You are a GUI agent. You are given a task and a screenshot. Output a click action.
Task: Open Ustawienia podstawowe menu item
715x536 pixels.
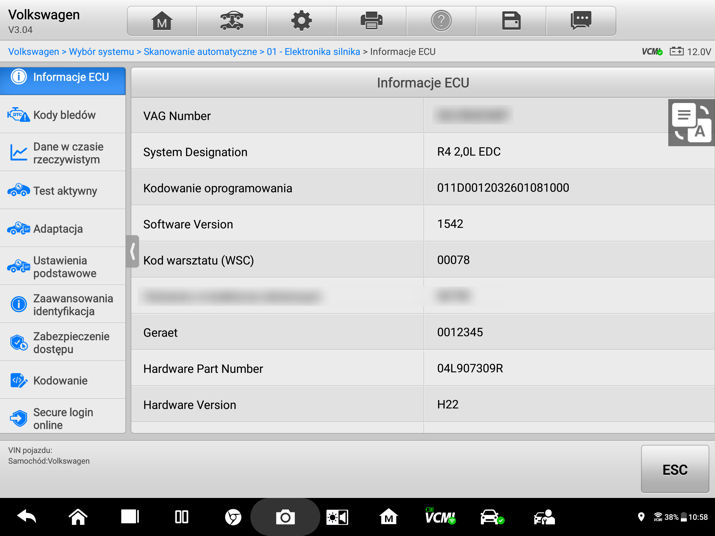[62, 266]
